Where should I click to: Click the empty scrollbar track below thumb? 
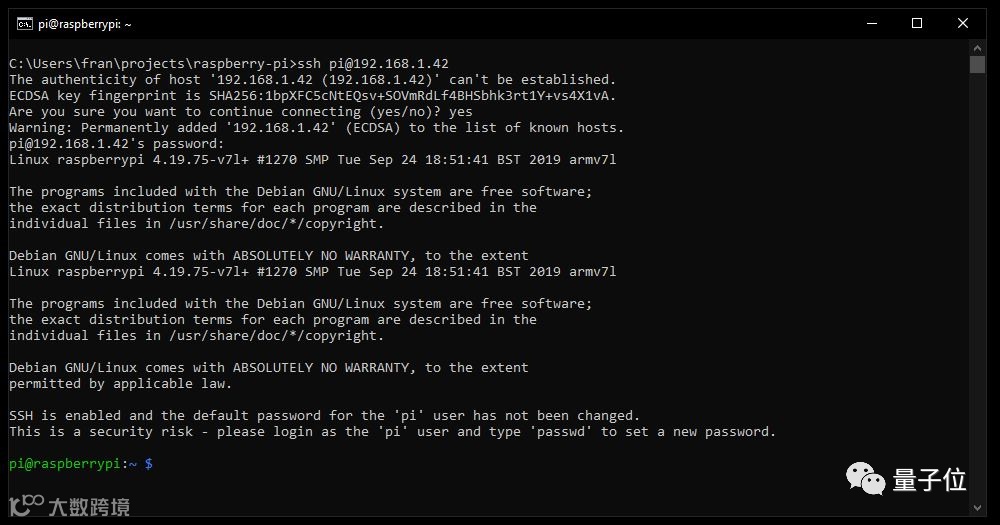point(978,287)
